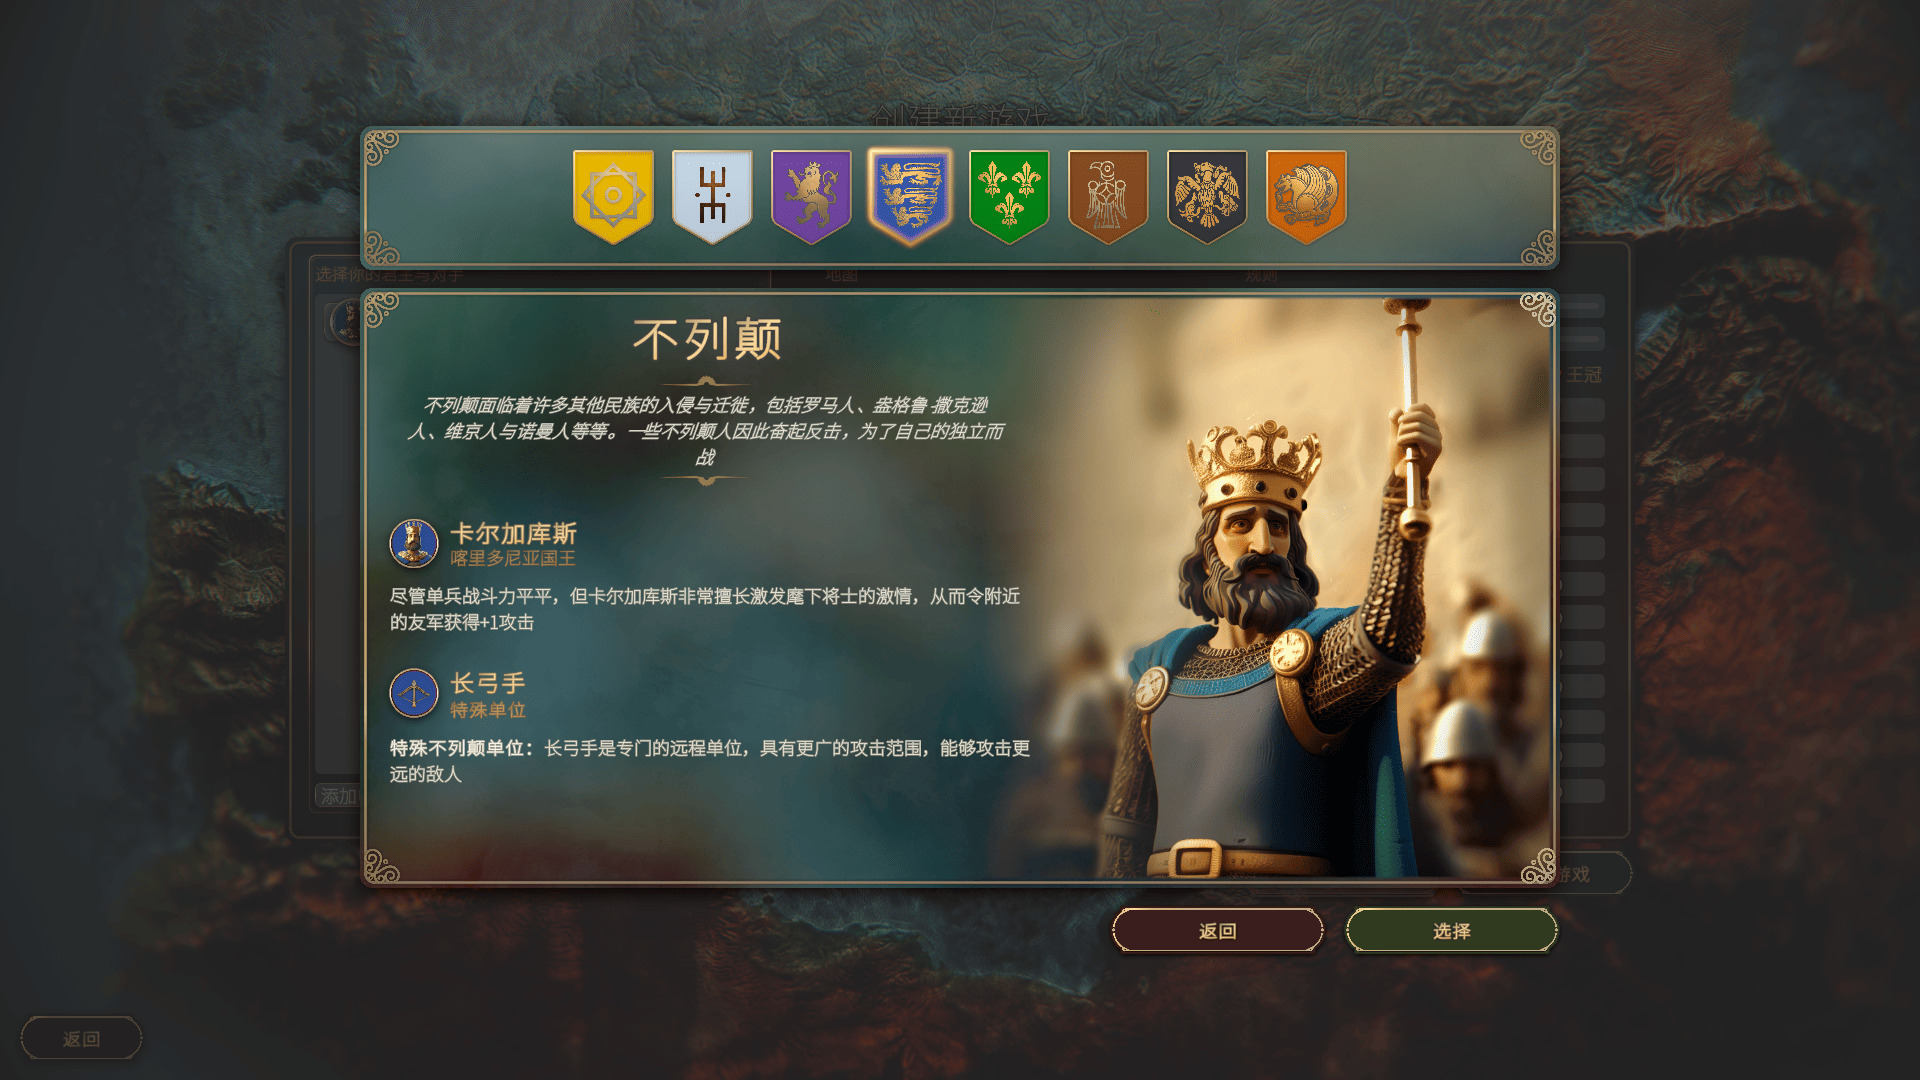This screenshot has width=1920, height=1080.
Task: Choose the white shield with brown rune symbol
Action: click(712, 196)
